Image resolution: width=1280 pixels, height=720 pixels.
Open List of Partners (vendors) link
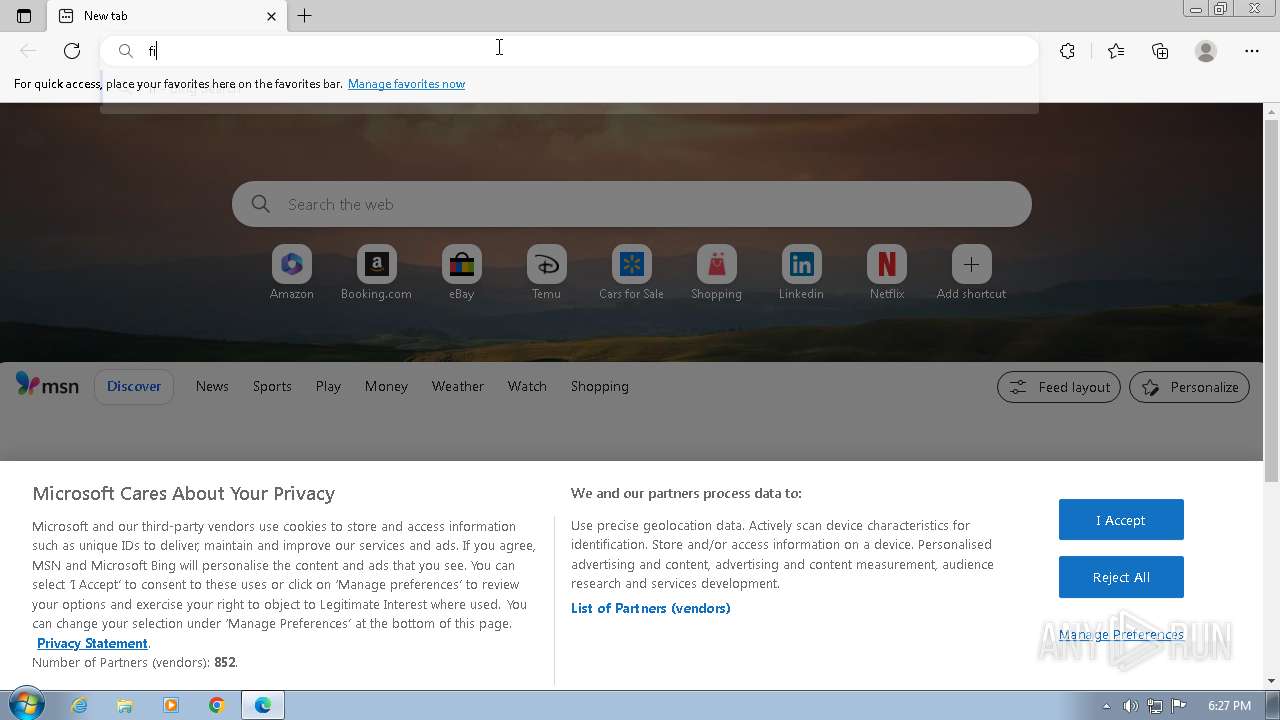(650, 608)
